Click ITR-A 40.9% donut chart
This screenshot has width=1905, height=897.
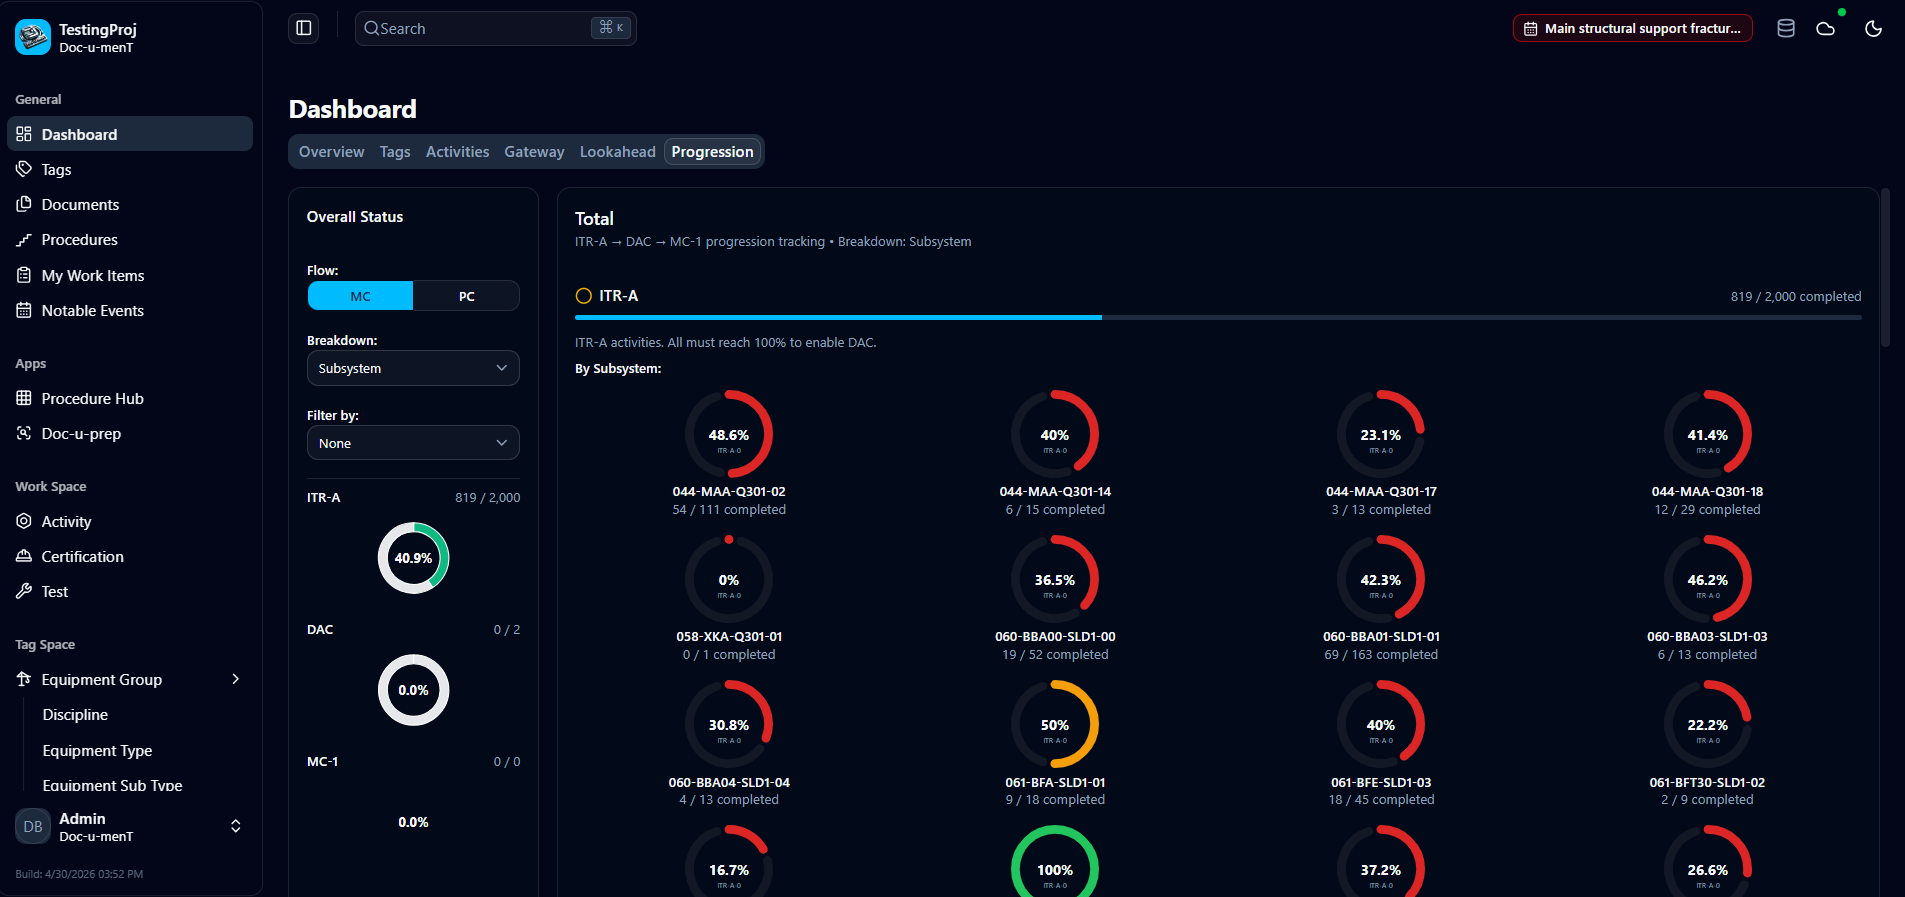click(413, 558)
